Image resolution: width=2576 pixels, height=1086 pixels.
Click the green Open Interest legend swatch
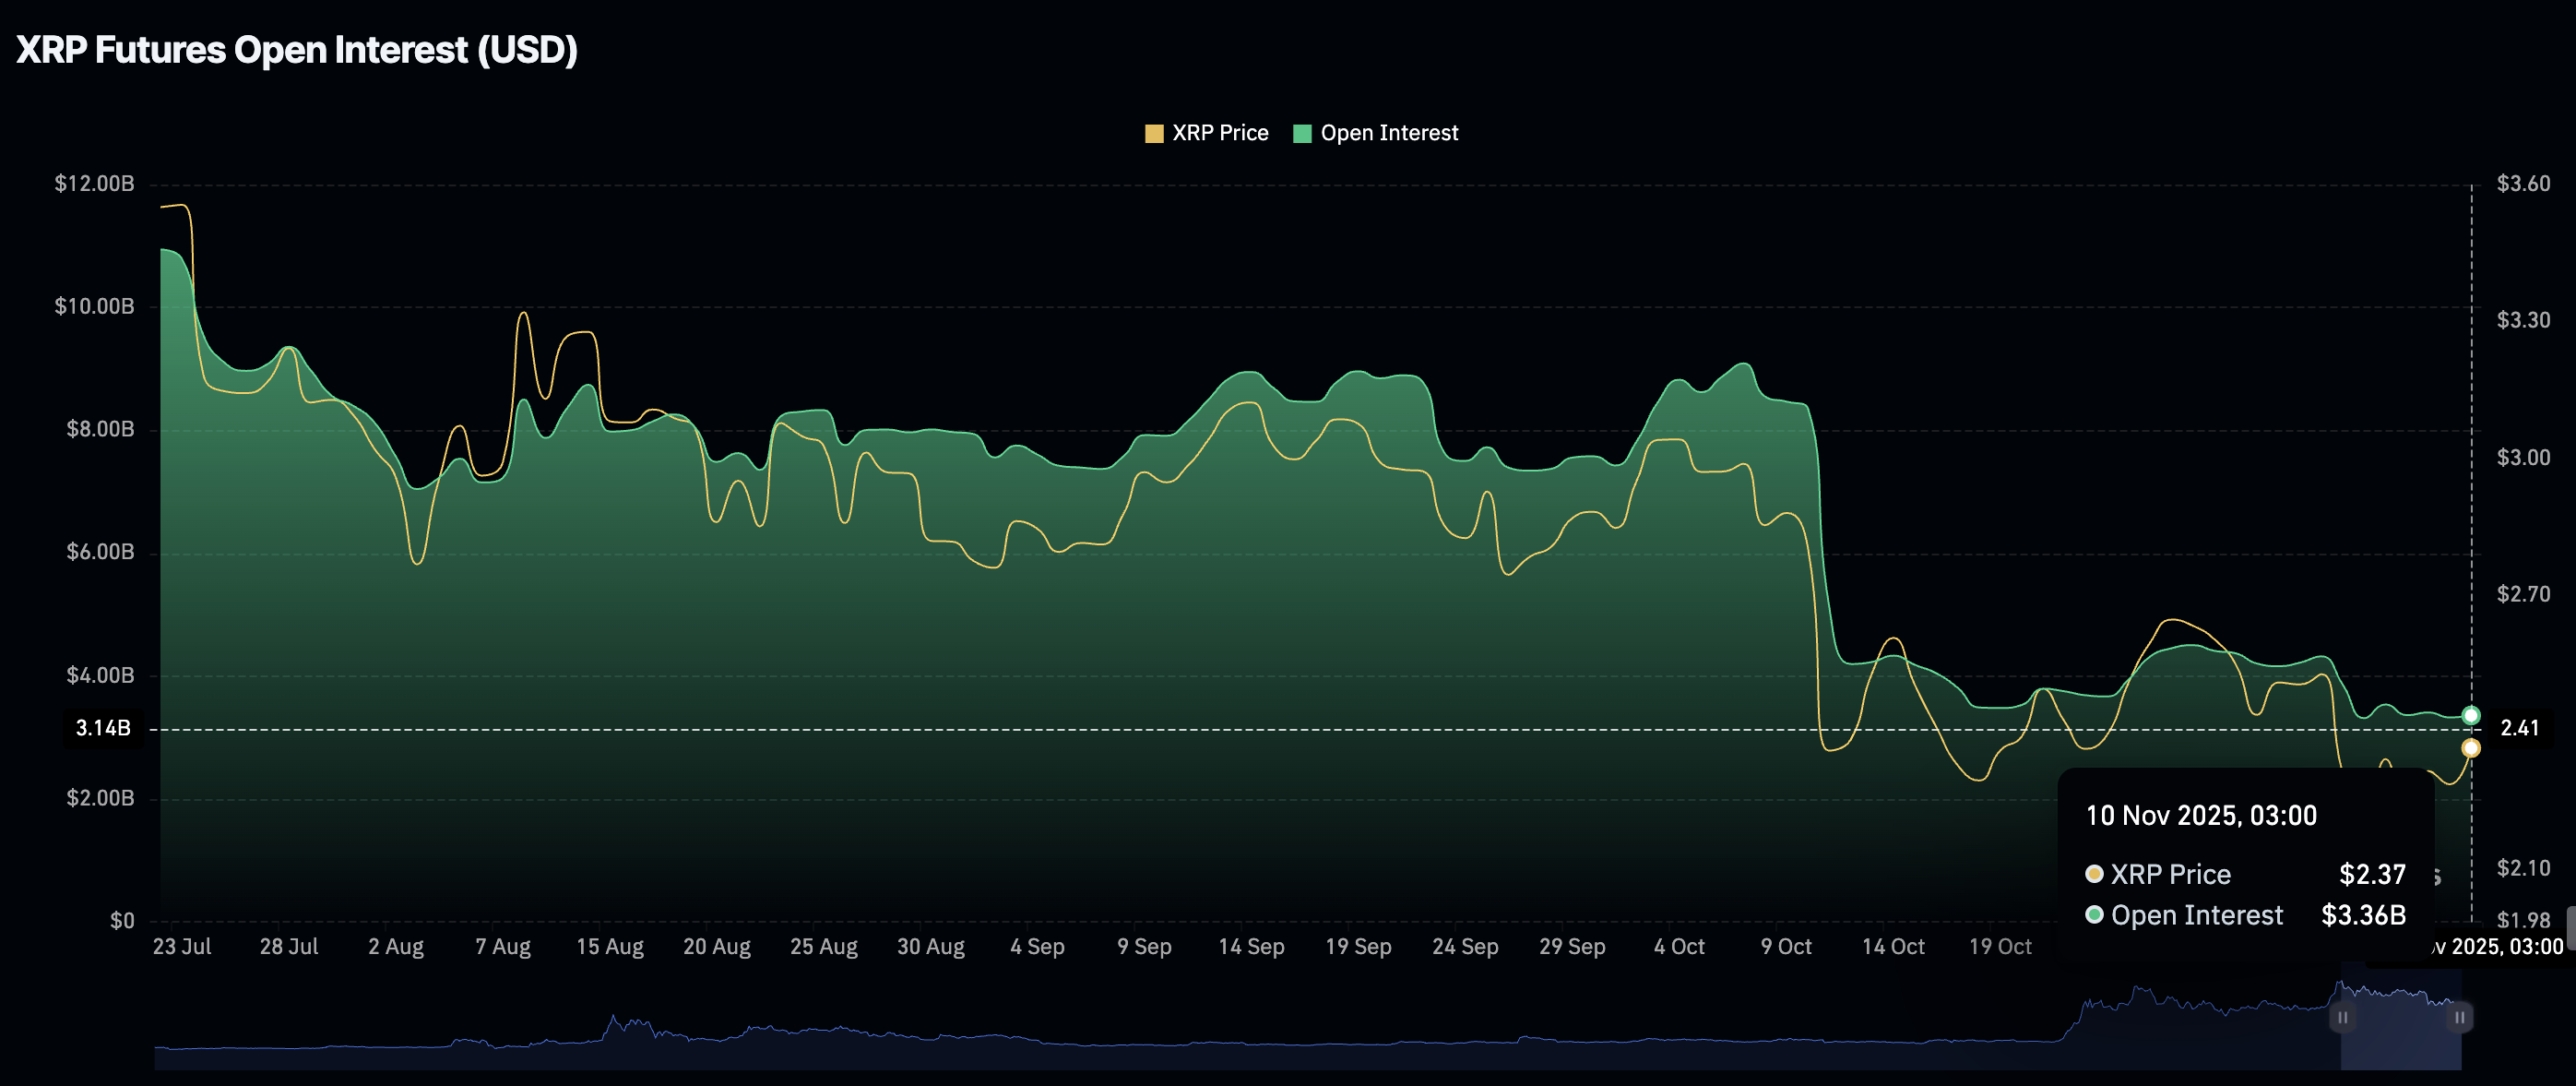pyautogui.click(x=1302, y=134)
